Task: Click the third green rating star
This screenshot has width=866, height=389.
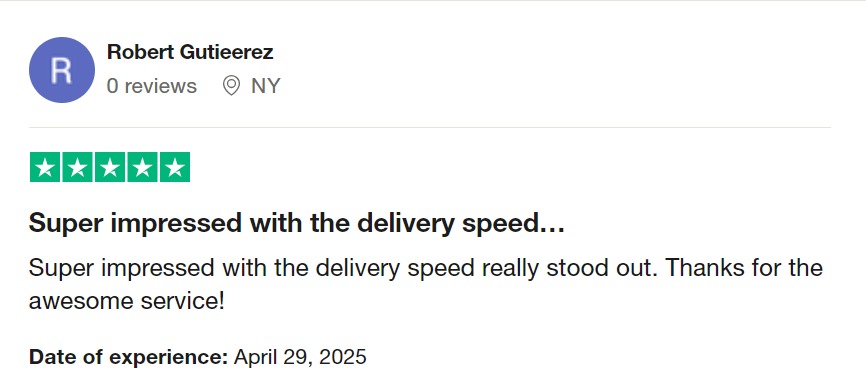Action: tap(110, 167)
